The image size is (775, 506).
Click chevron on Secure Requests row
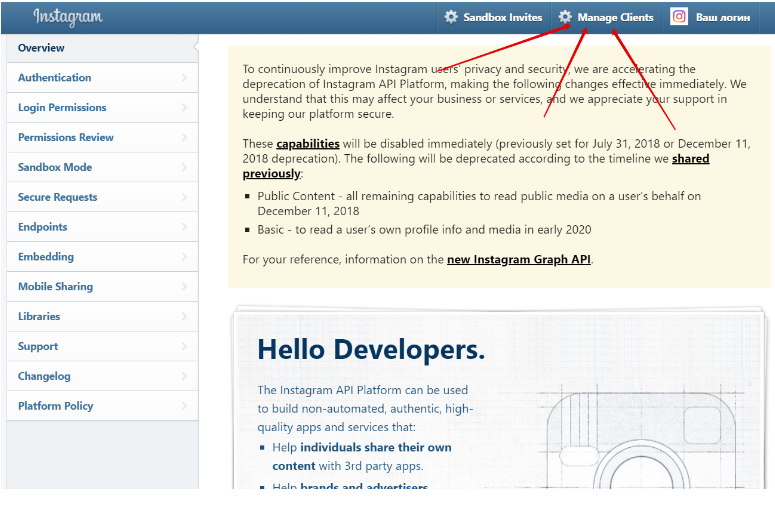pyautogui.click(x=184, y=197)
